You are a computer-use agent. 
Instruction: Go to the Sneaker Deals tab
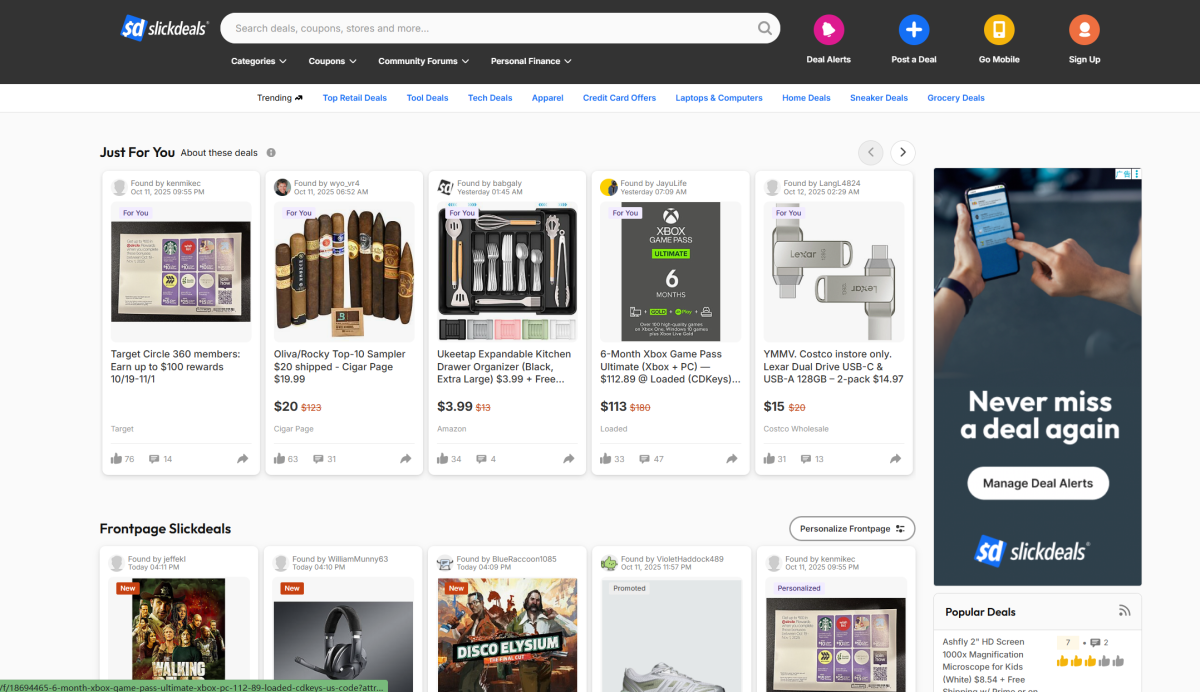click(x=878, y=98)
